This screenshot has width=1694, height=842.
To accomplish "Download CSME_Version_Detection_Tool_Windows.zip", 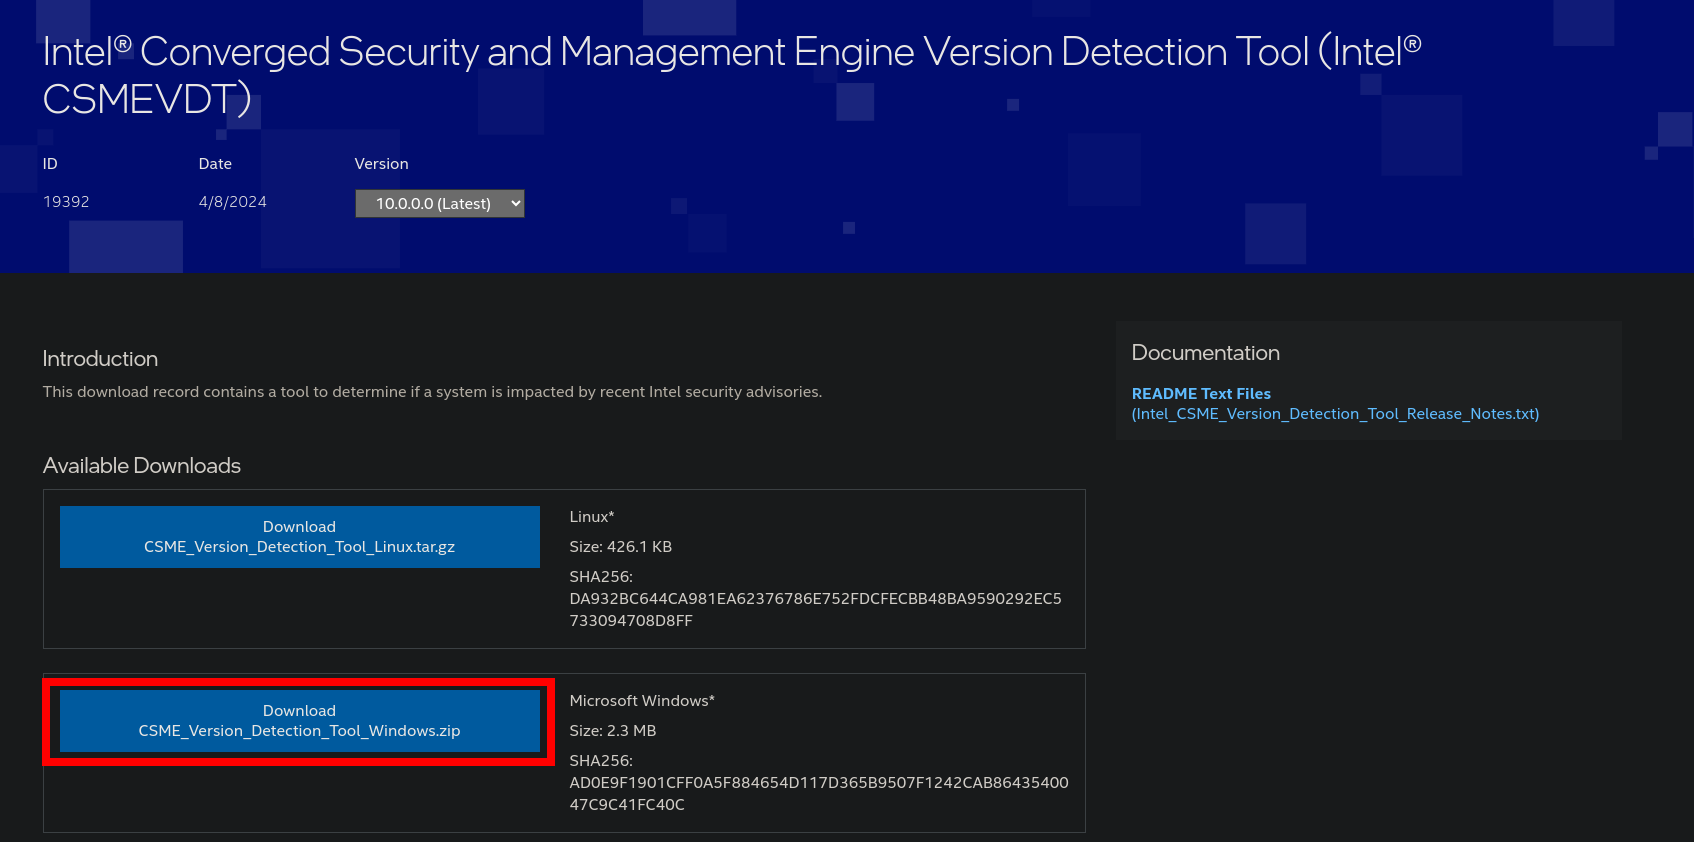I will point(300,721).
